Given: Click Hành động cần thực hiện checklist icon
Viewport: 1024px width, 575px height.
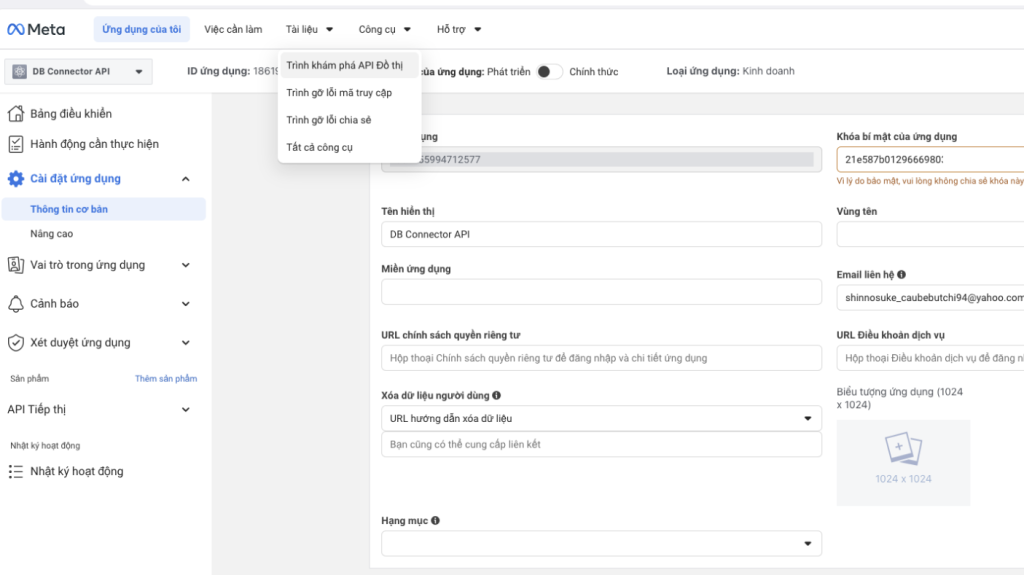Looking at the screenshot, I should [x=16, y=144].
